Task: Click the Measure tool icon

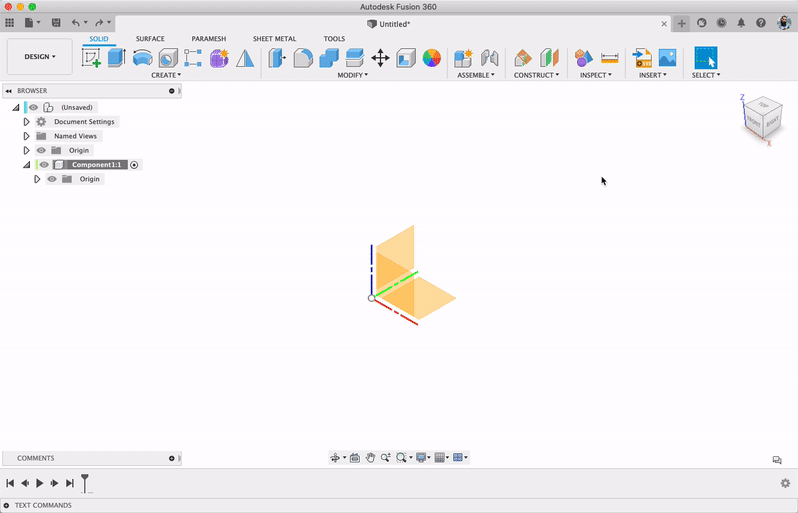Action: click(609, 58)
